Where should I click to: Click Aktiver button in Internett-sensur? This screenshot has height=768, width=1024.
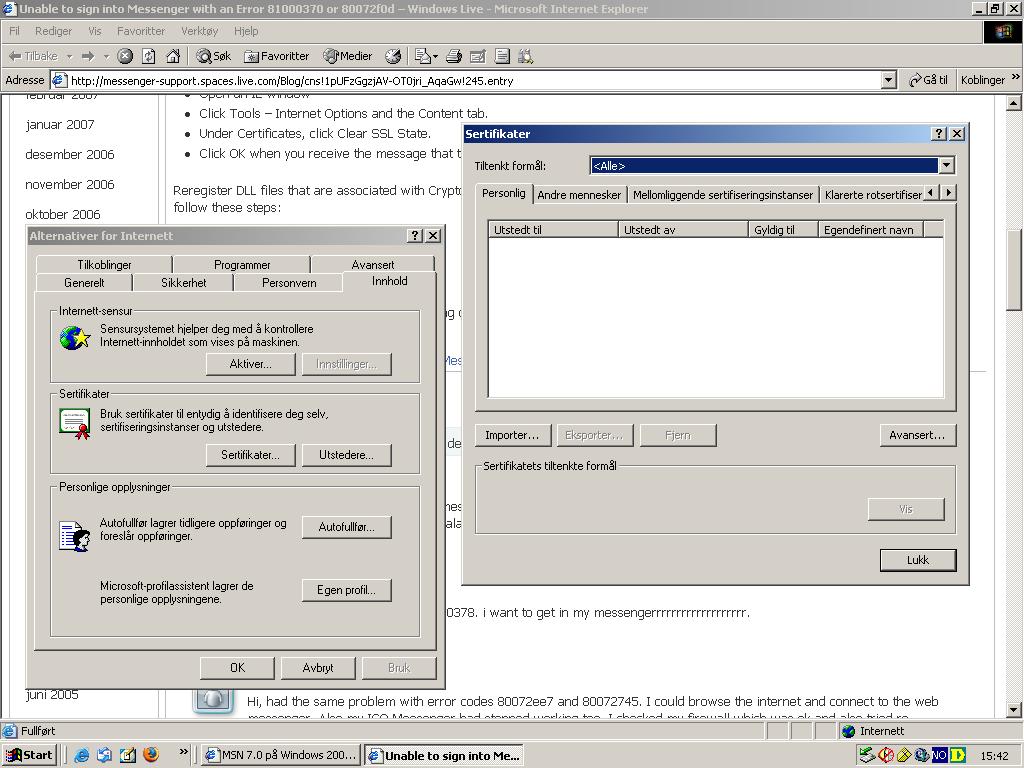(x=251, y=364)
